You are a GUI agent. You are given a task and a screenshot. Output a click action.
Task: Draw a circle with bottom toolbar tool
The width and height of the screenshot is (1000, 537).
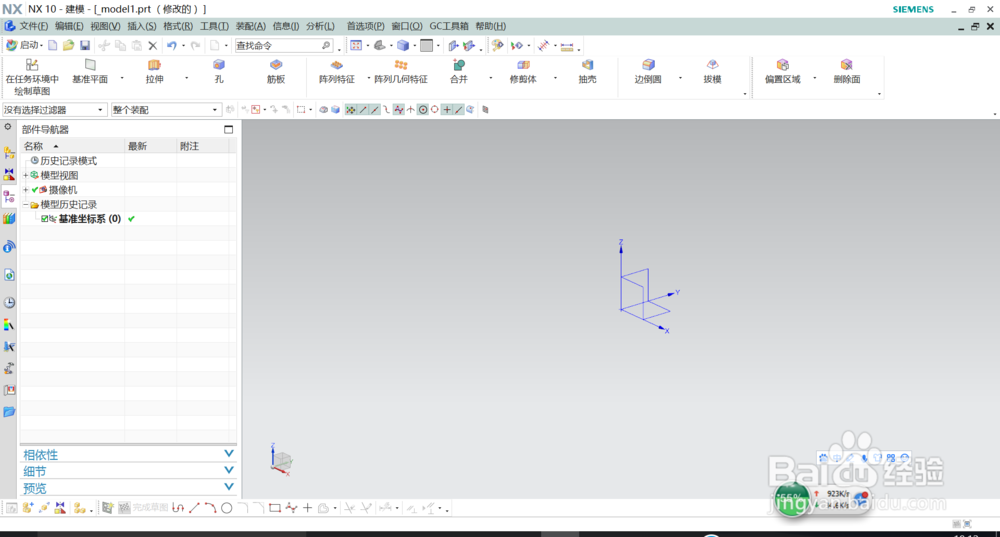click(x=226, y=508)
